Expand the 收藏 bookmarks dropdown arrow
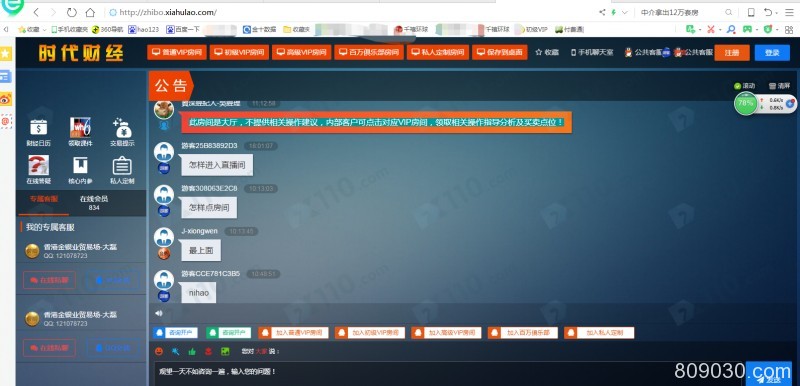Screen dimensions: 800x386 point(44,30)
